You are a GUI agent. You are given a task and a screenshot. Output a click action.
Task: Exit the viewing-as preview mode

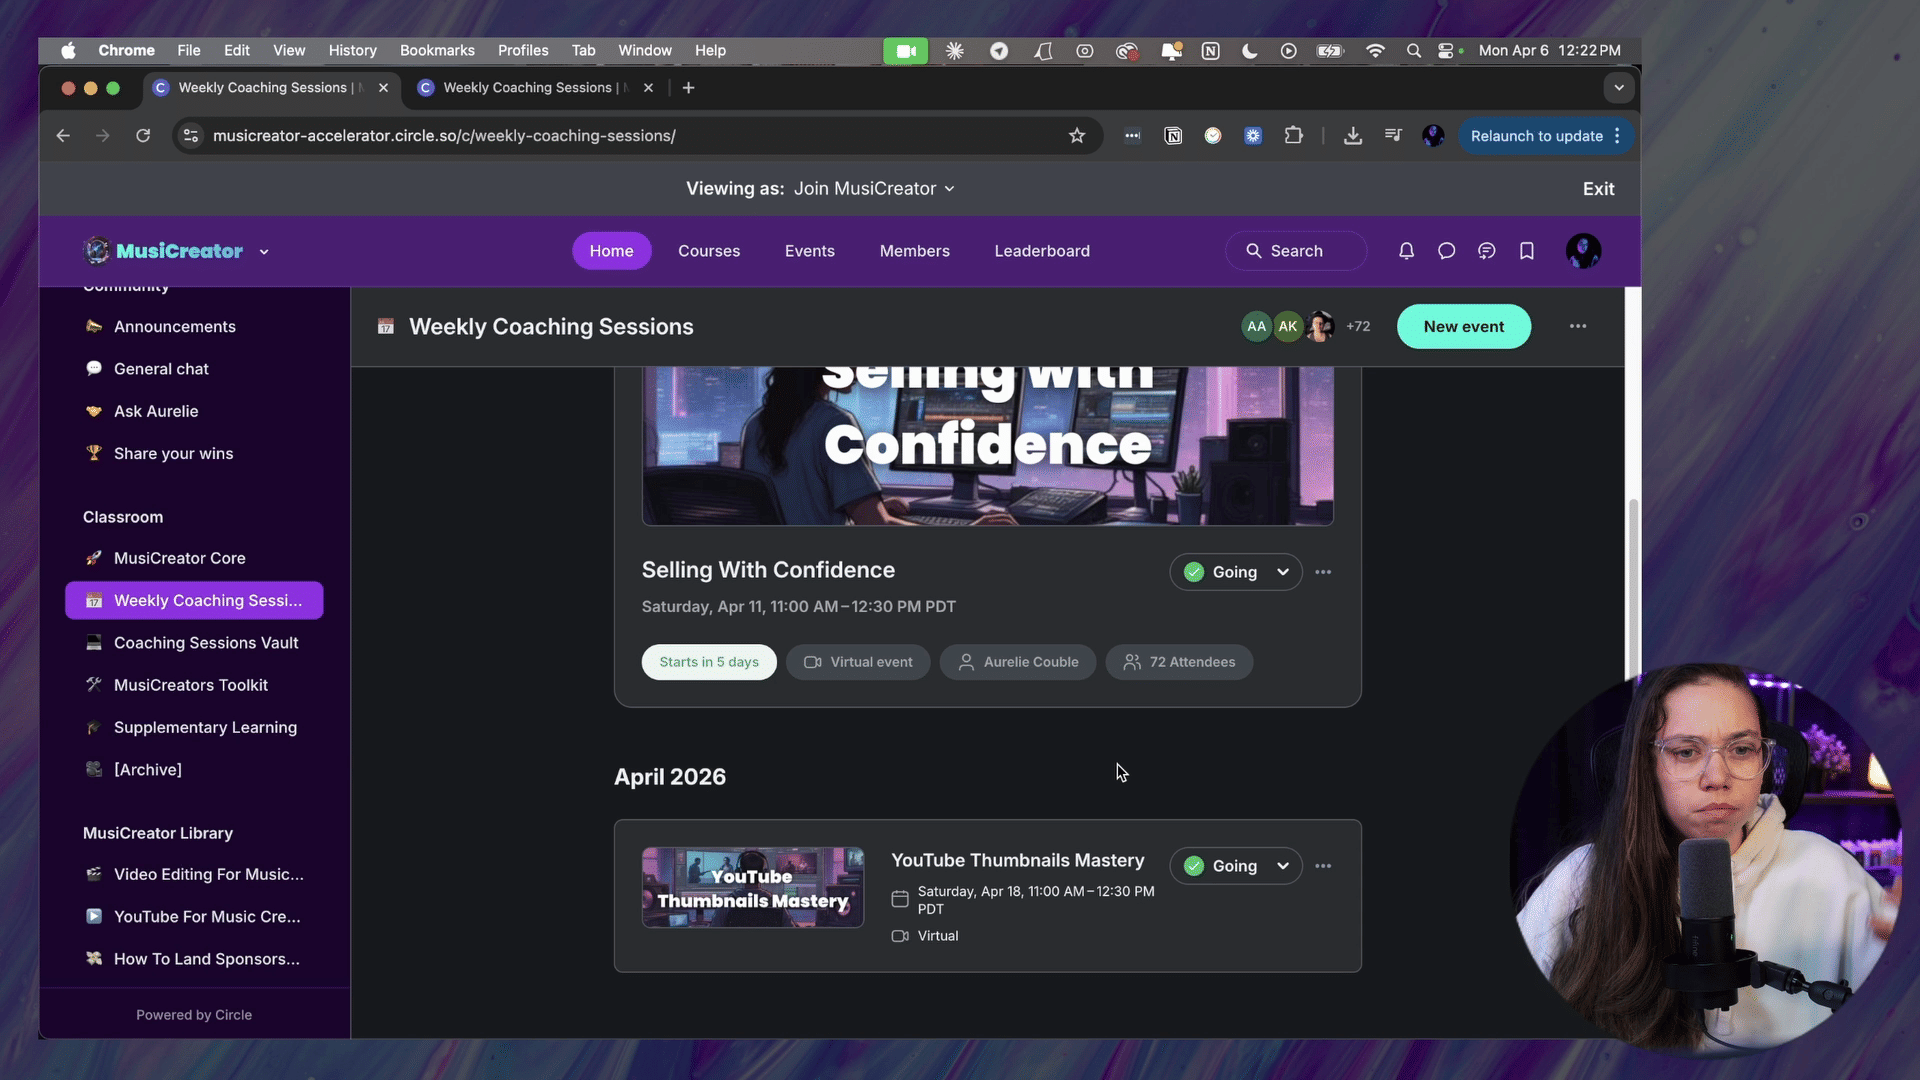click(x=1598, y=189)
